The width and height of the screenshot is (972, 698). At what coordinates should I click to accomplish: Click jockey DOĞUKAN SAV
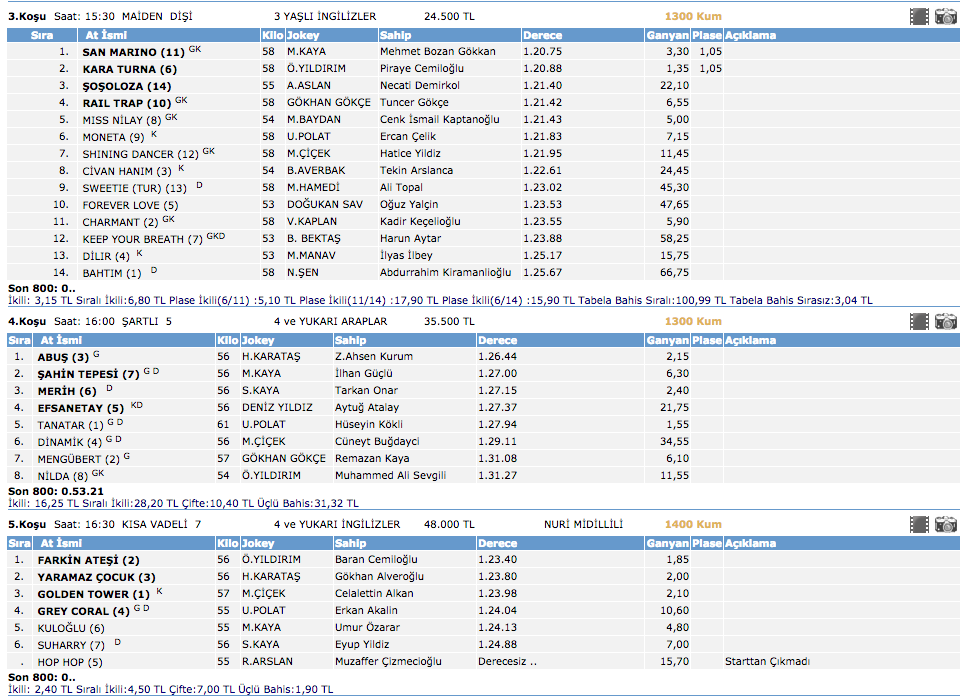324,205
